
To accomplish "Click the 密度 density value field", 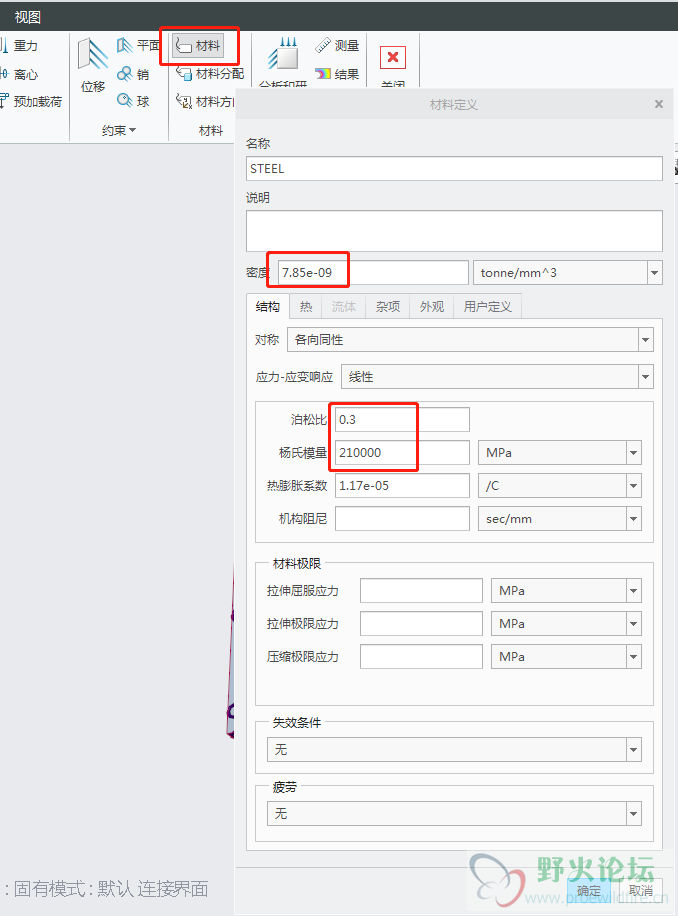I will pos(373,273).
